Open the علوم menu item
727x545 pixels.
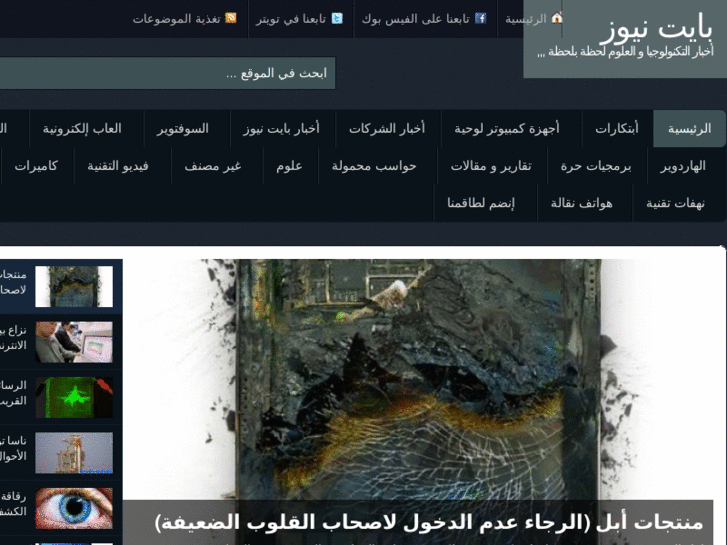[289, 166]
